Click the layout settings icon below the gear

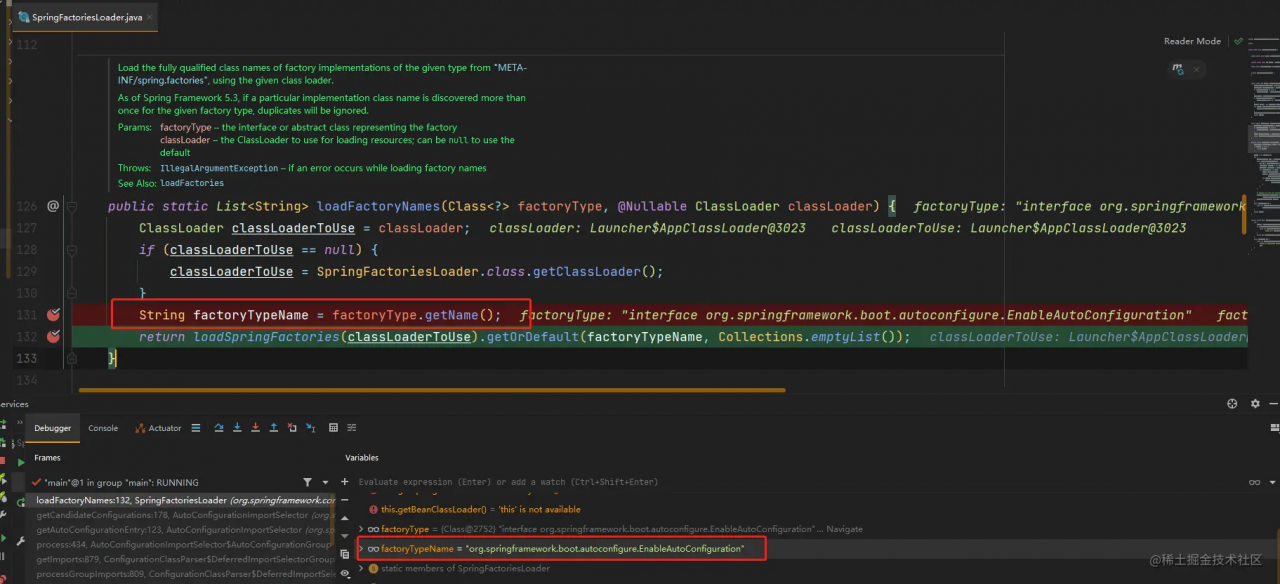point(1274,428)
